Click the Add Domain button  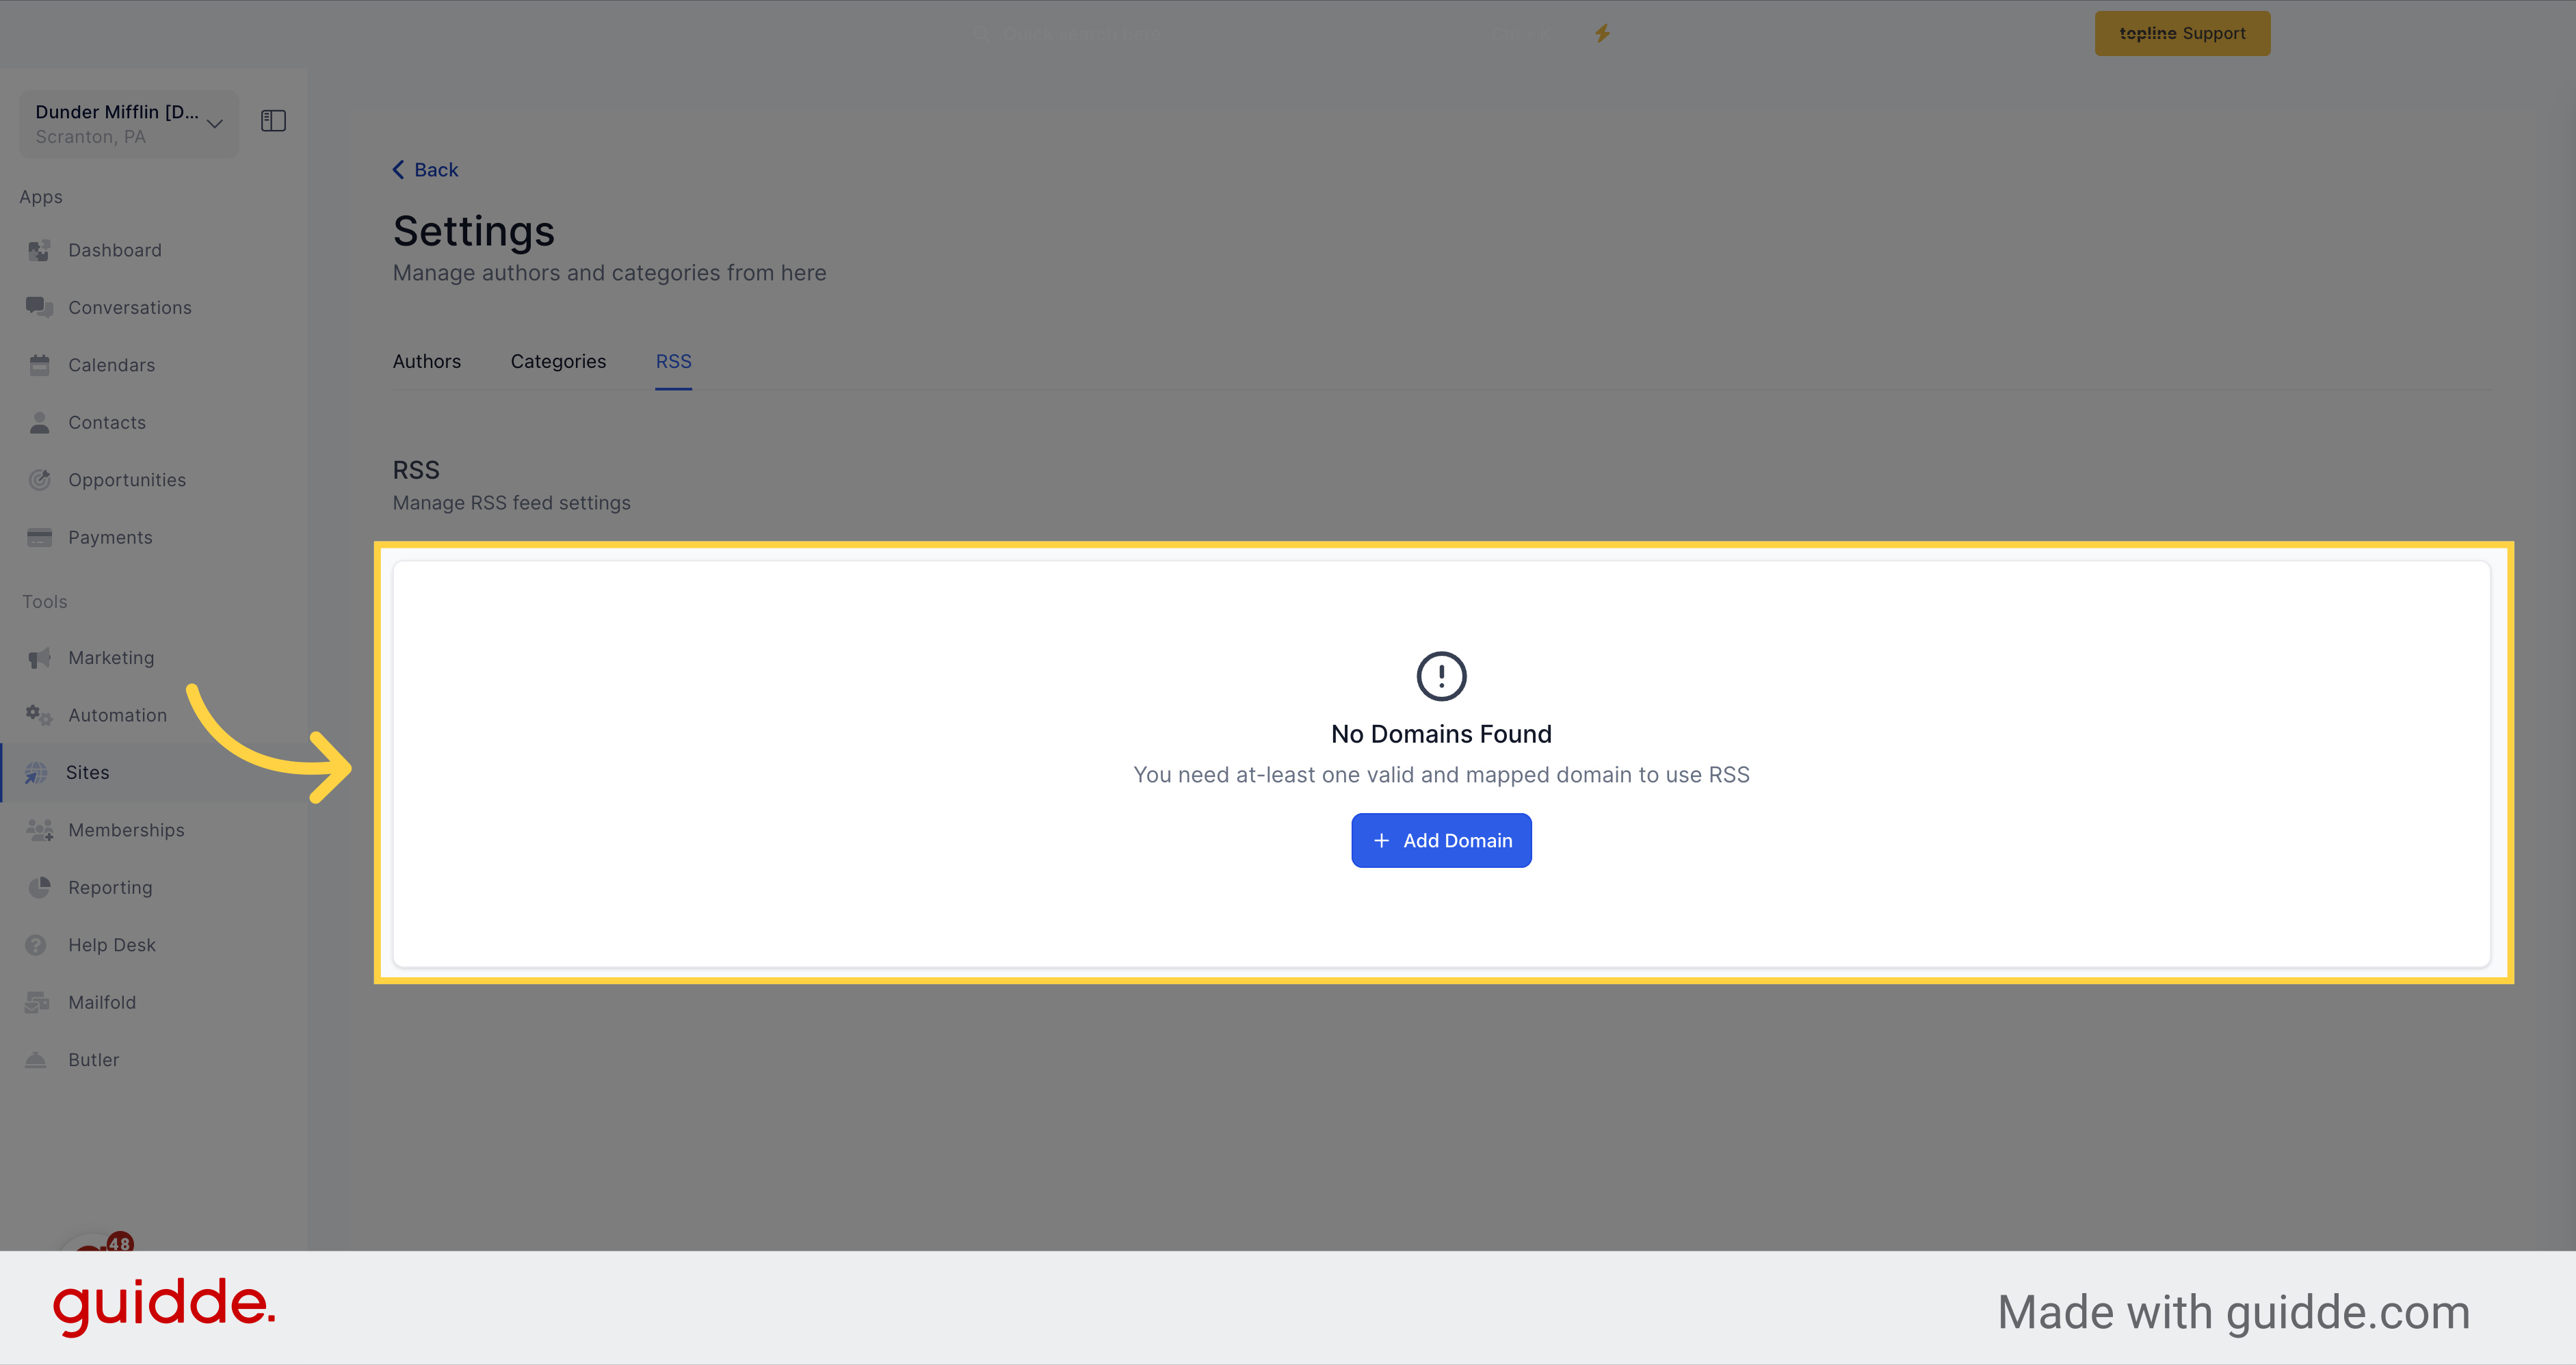coord(1441,840)
